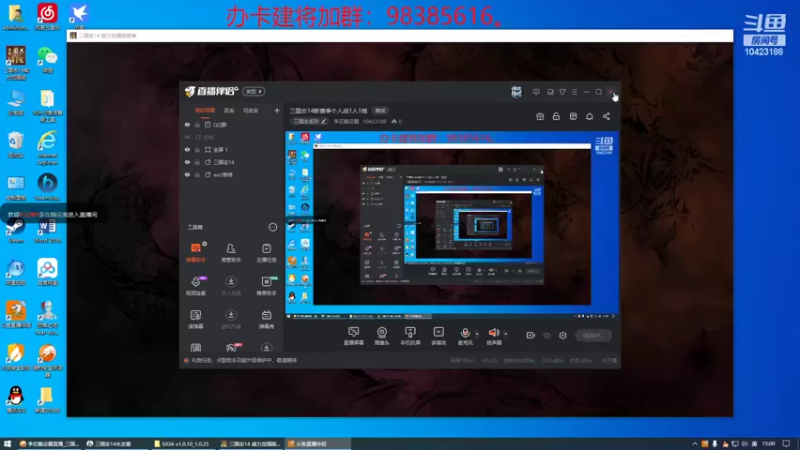Lock the 三国志14 source
Screen dimensions: 800x450
point(197,162)
